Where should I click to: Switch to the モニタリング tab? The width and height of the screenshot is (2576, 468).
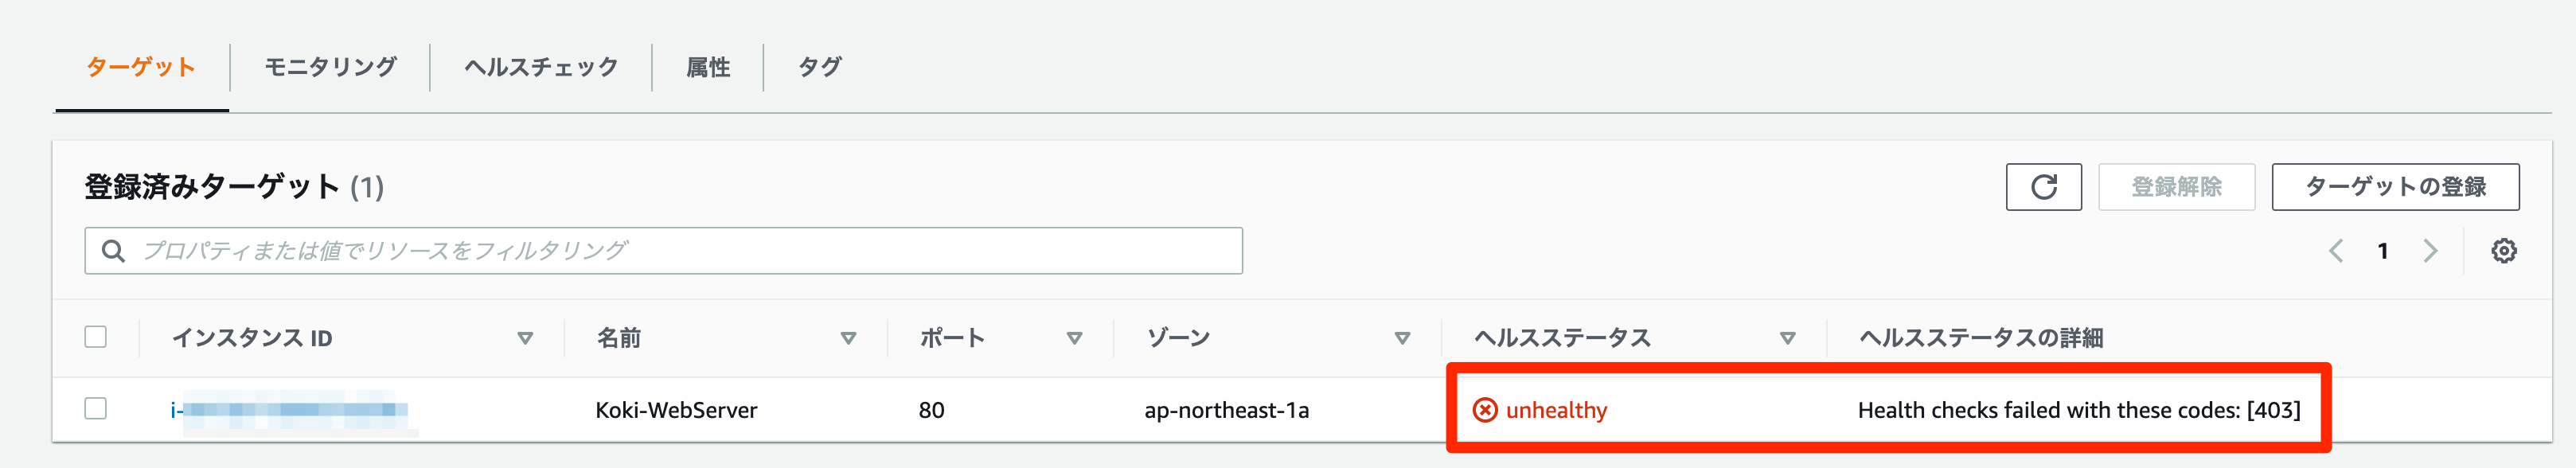point(330,67)
